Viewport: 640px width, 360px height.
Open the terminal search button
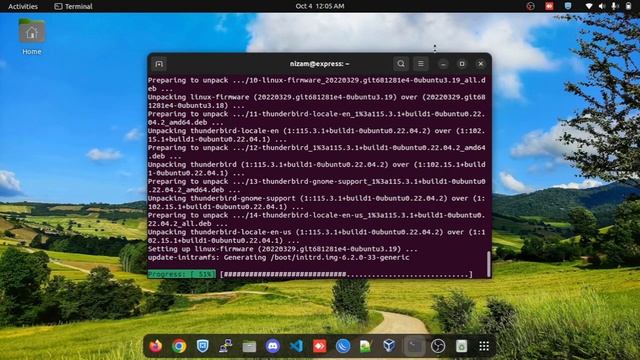tap(401, 64)
